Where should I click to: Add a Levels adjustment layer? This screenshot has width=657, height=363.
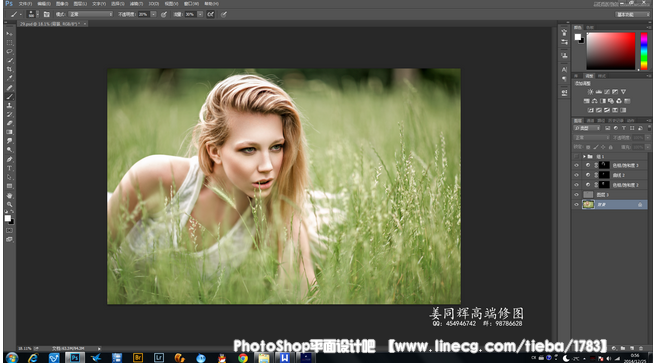(599, 92)
